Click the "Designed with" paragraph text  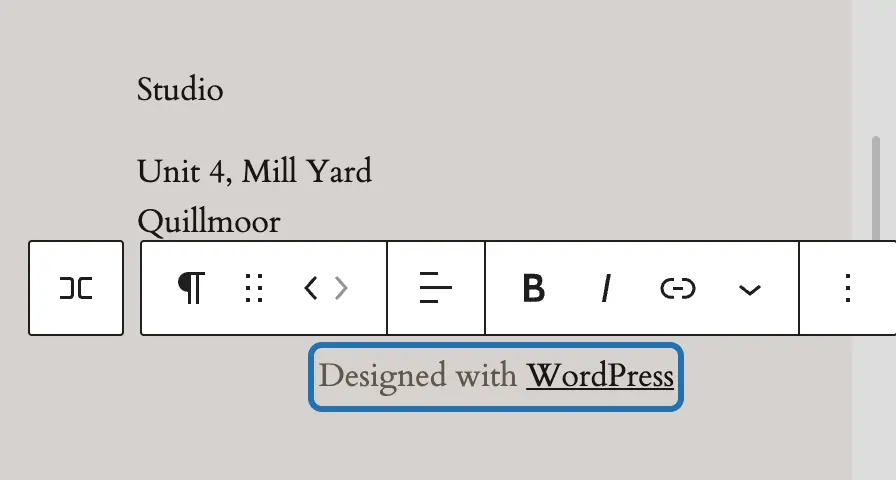click(x=417, y=377)
